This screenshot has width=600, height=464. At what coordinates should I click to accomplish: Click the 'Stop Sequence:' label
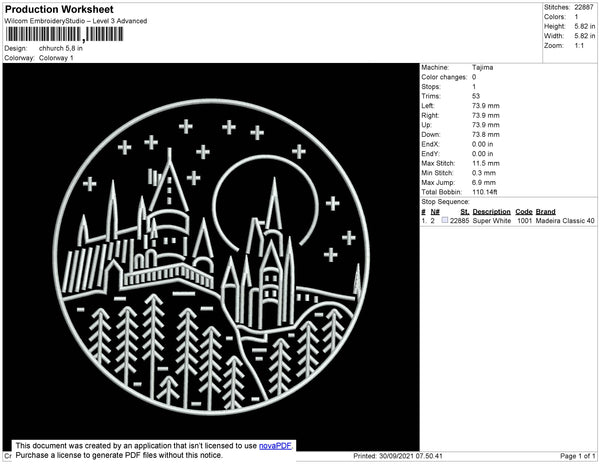(x=445, y=202)
